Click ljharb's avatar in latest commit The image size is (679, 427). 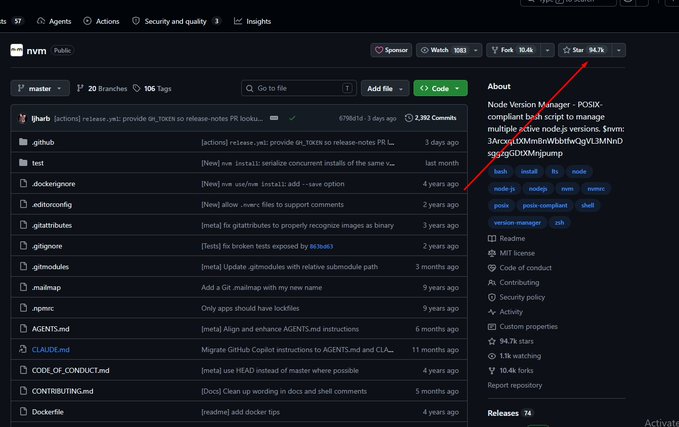coord(22,118)
